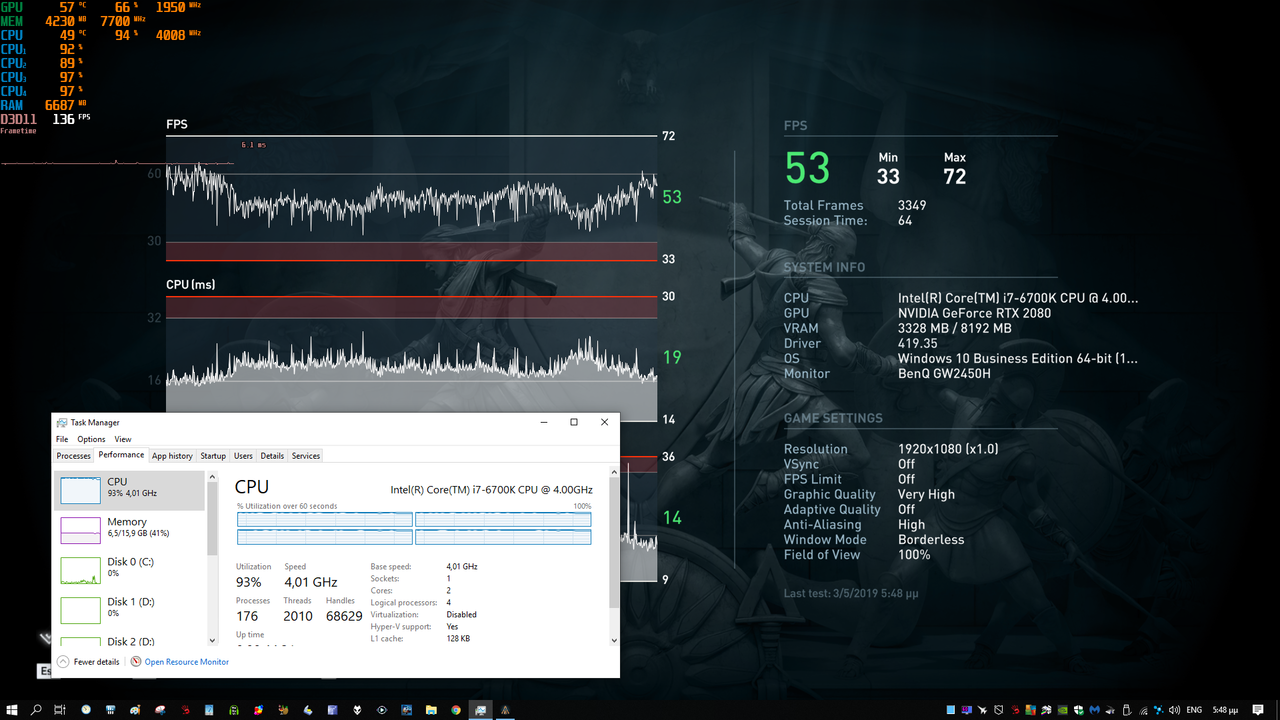The height and width of the screenshot is (720, 1280).
Task: Click the Threads count 2010
Action: click(298, 616)
